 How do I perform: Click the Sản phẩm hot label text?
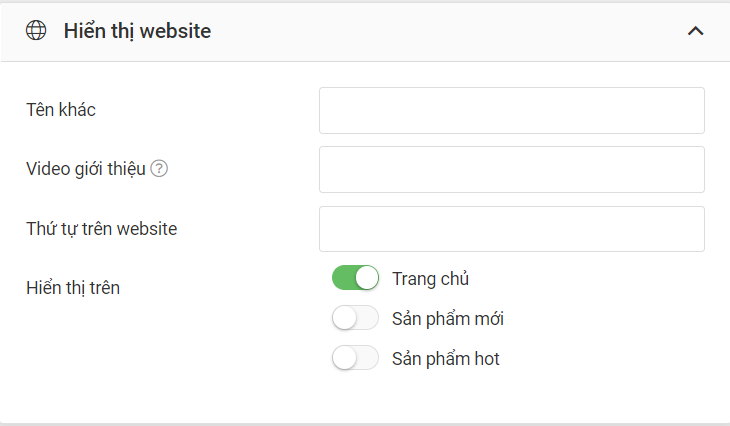446,359
